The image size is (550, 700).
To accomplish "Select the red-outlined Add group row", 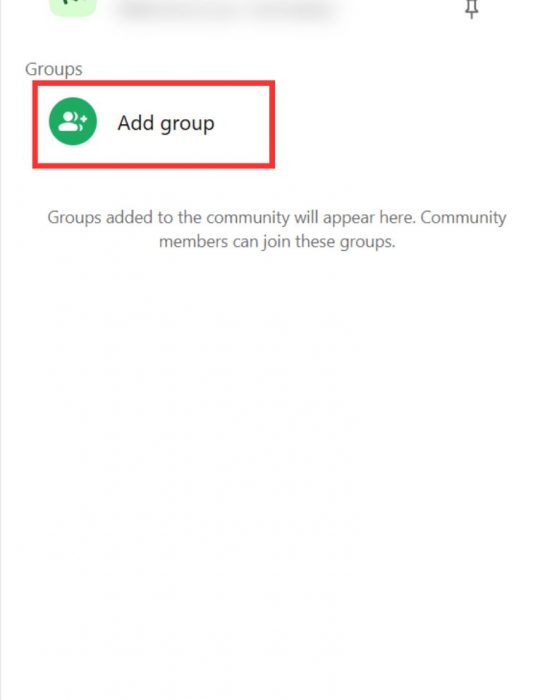I will coord(154,125).
